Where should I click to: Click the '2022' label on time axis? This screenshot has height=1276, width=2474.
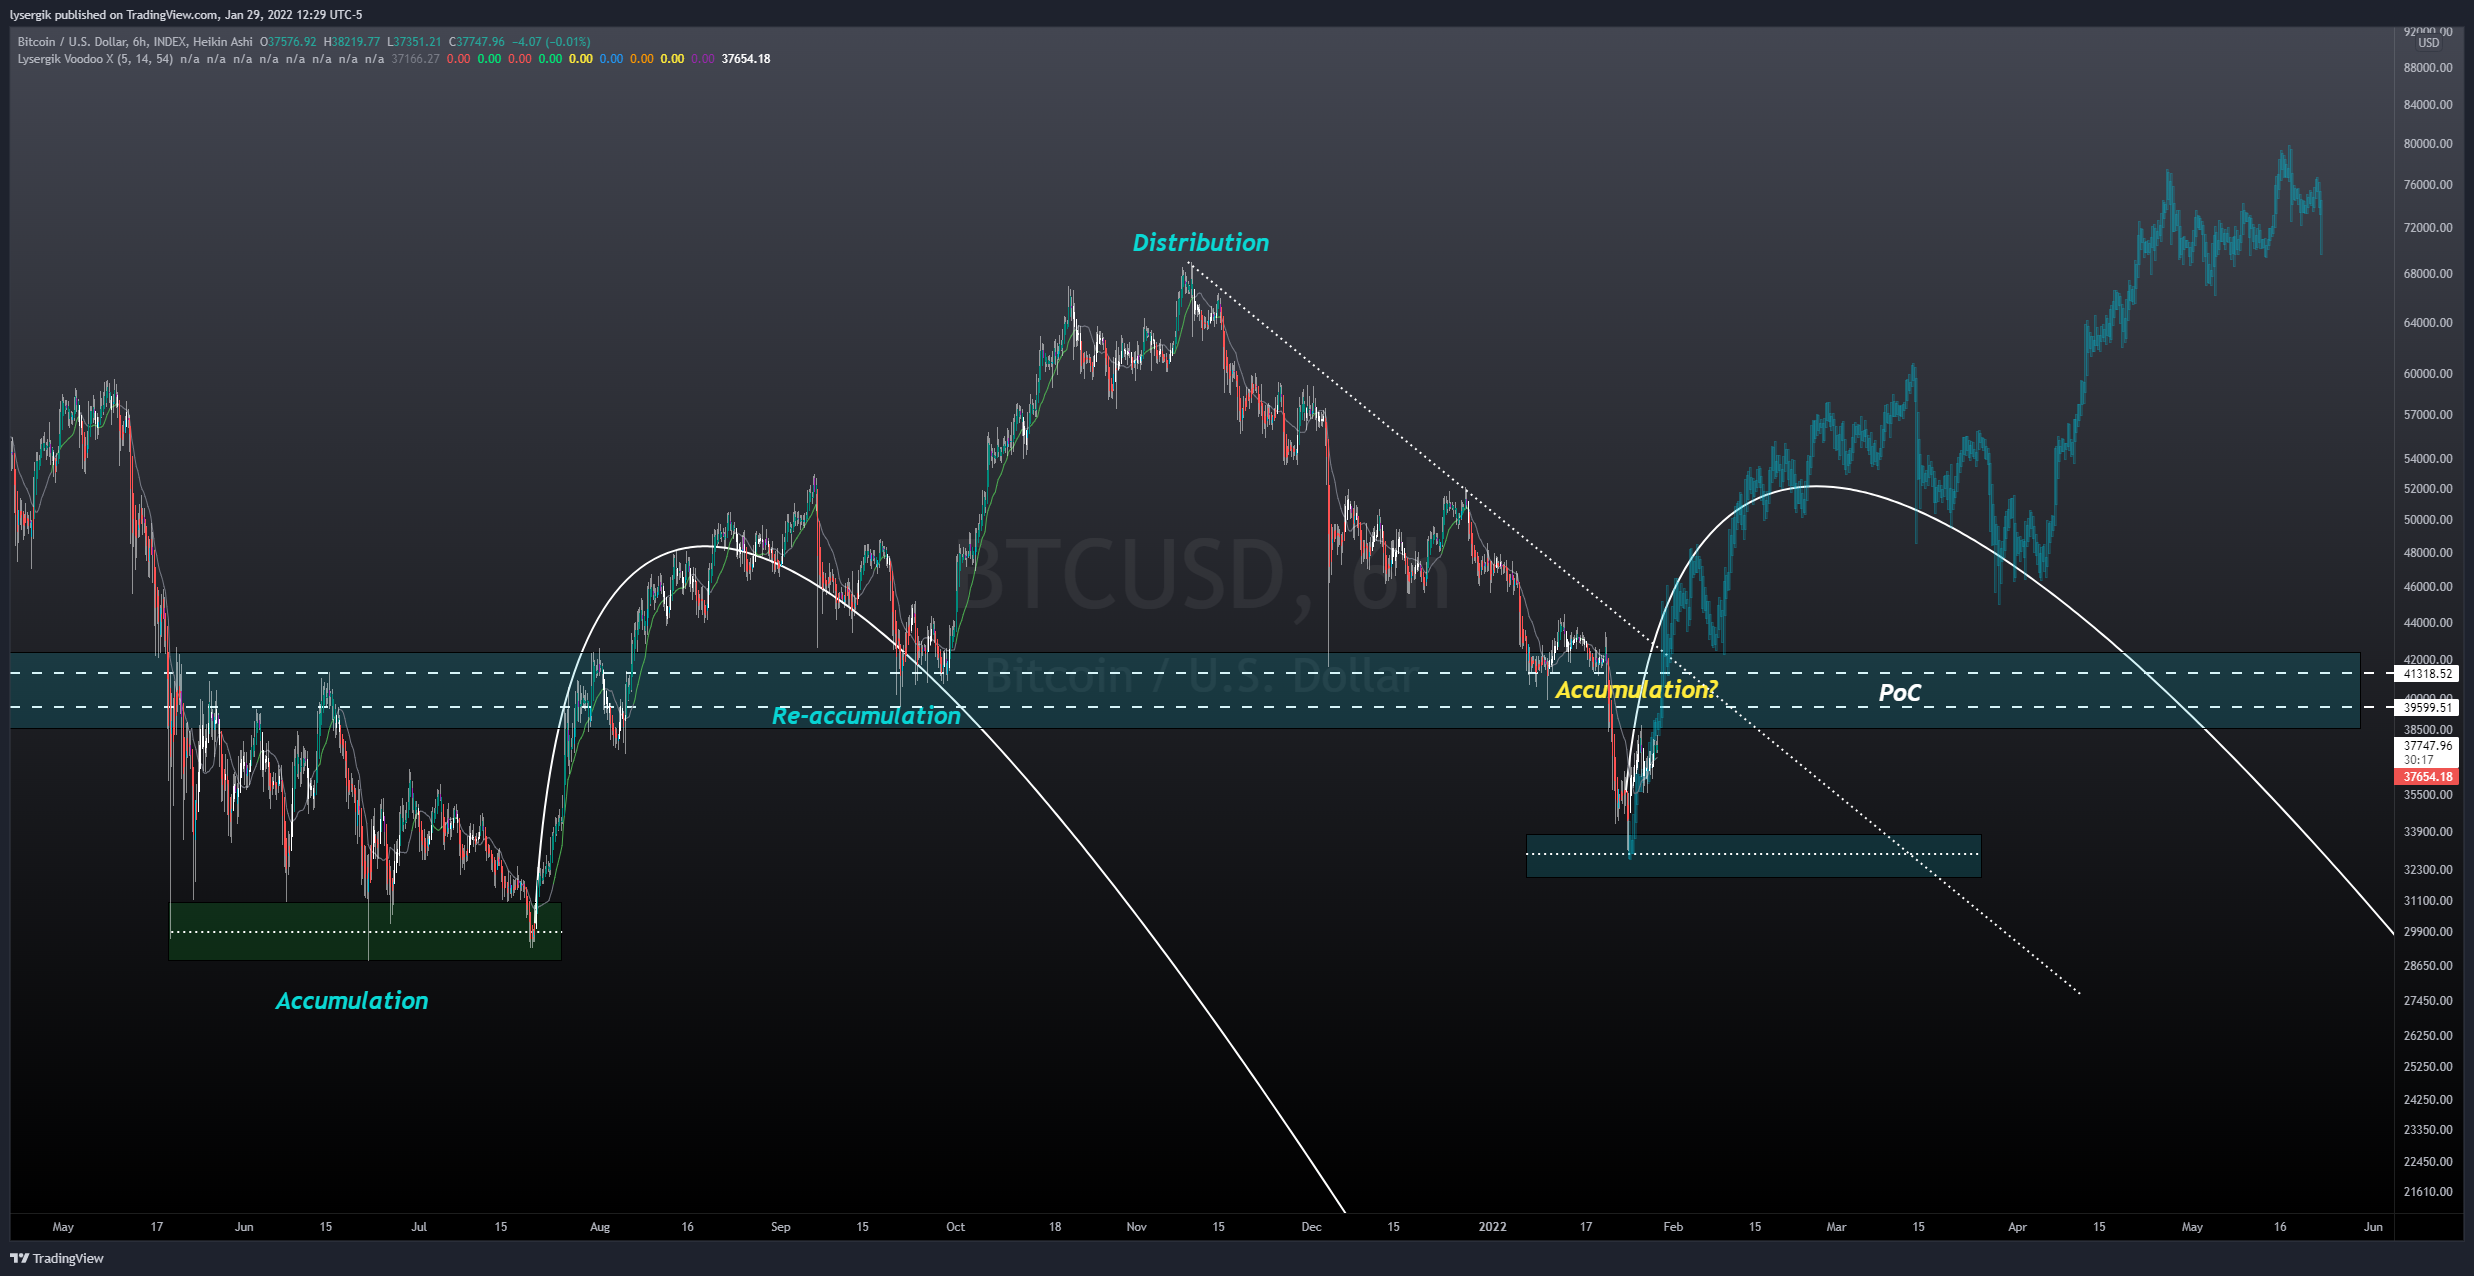(x=1492, y=1227)
